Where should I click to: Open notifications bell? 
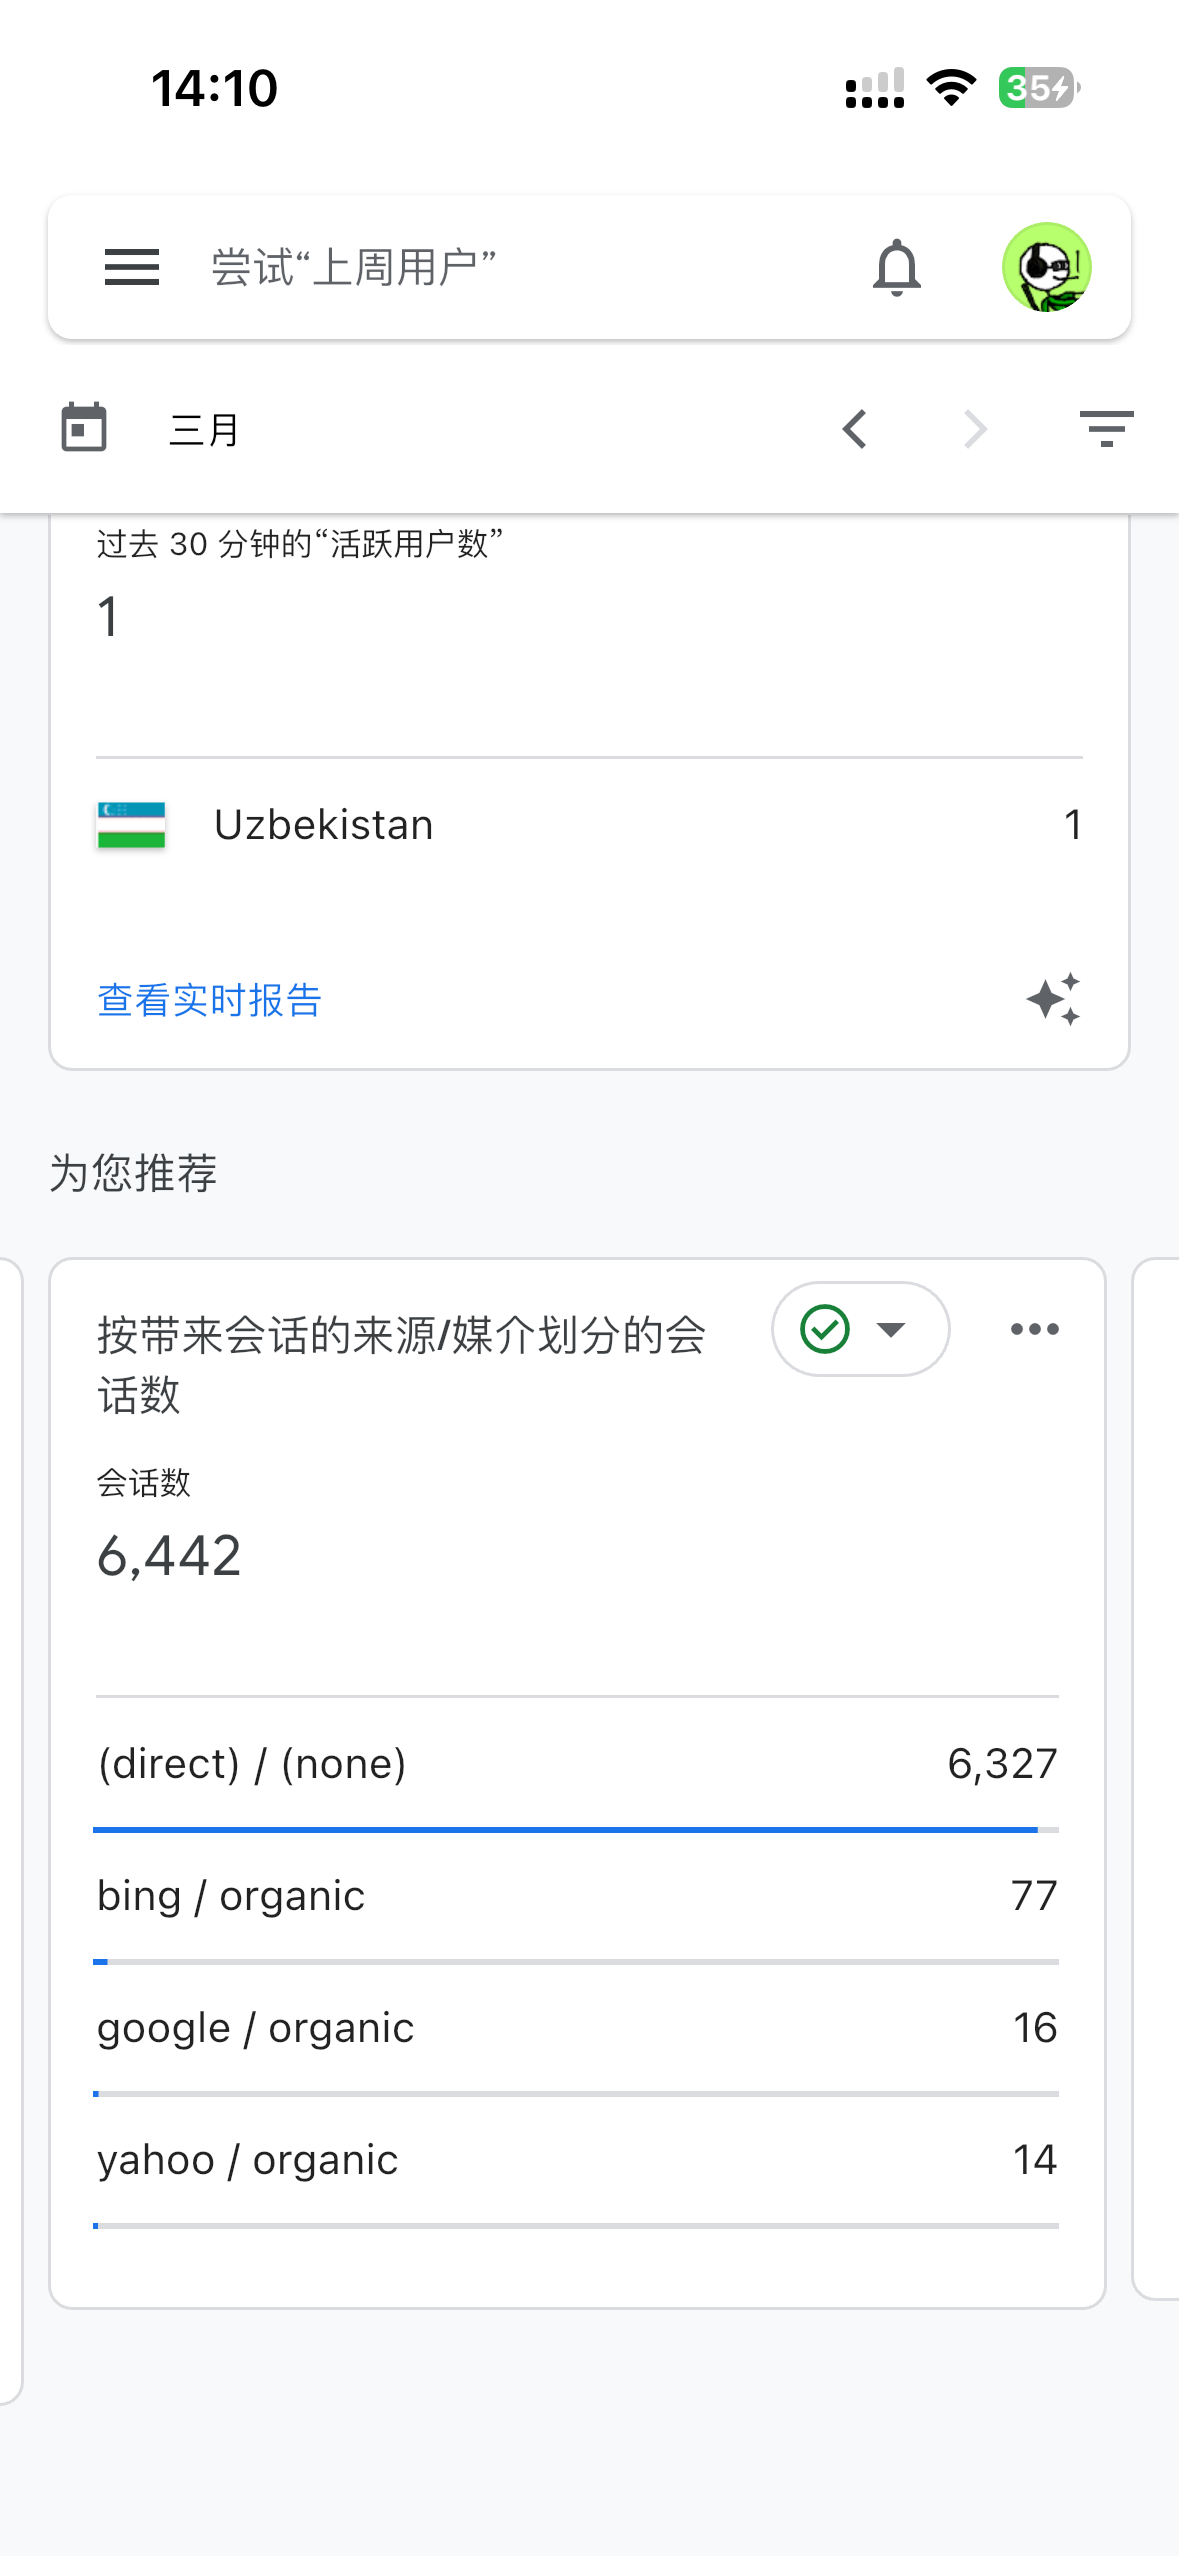(896, 267)
